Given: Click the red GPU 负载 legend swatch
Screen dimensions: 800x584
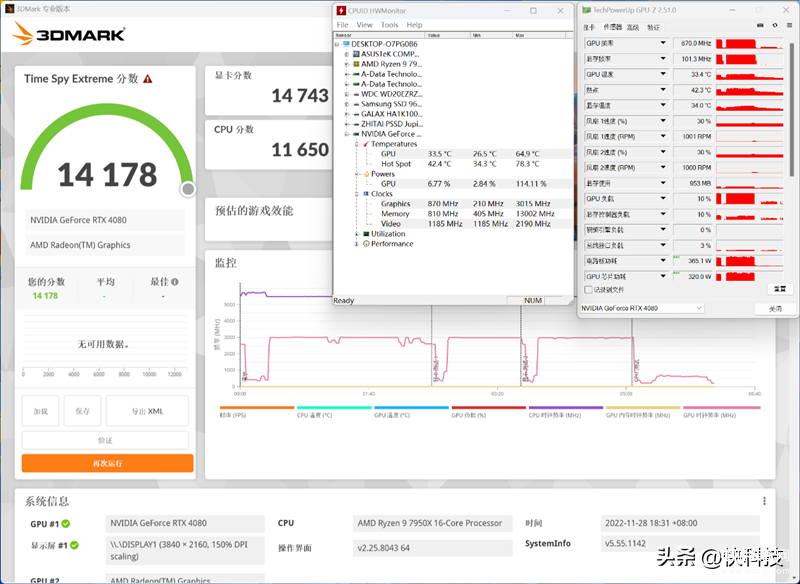Looking at the screenshot, I should (x=488, y=408).
